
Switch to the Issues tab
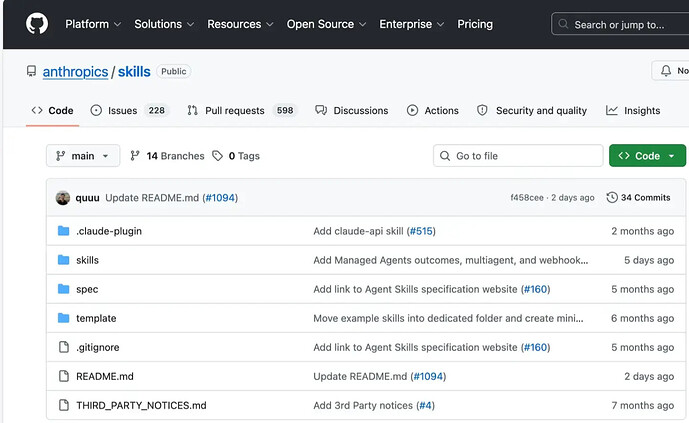[130, 111]
